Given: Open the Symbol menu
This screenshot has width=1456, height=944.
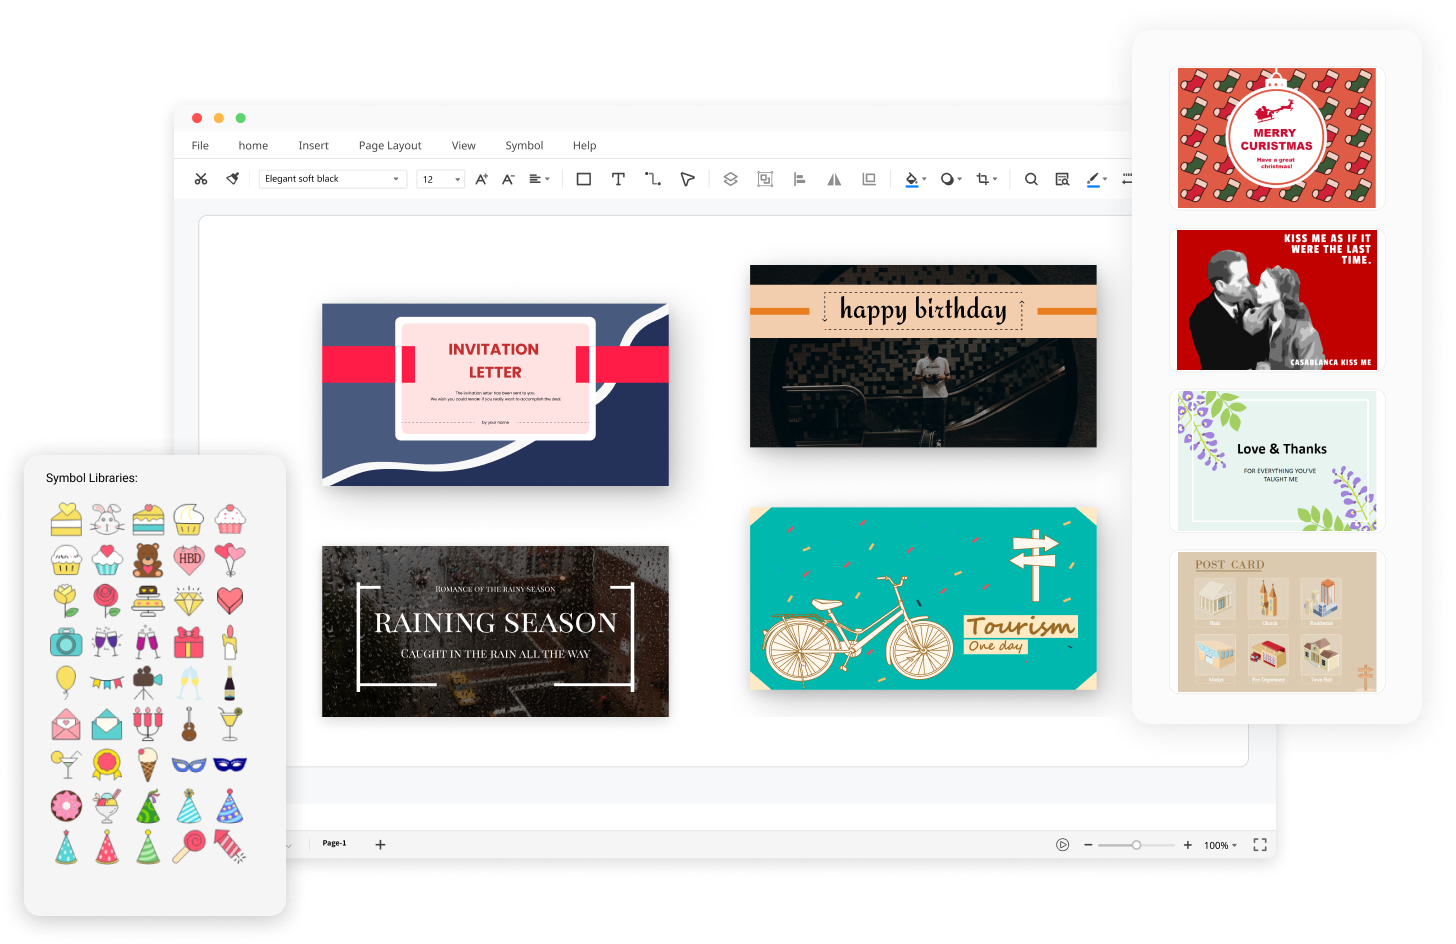Looking at the screenshot, I should click(x=524, y=146).
